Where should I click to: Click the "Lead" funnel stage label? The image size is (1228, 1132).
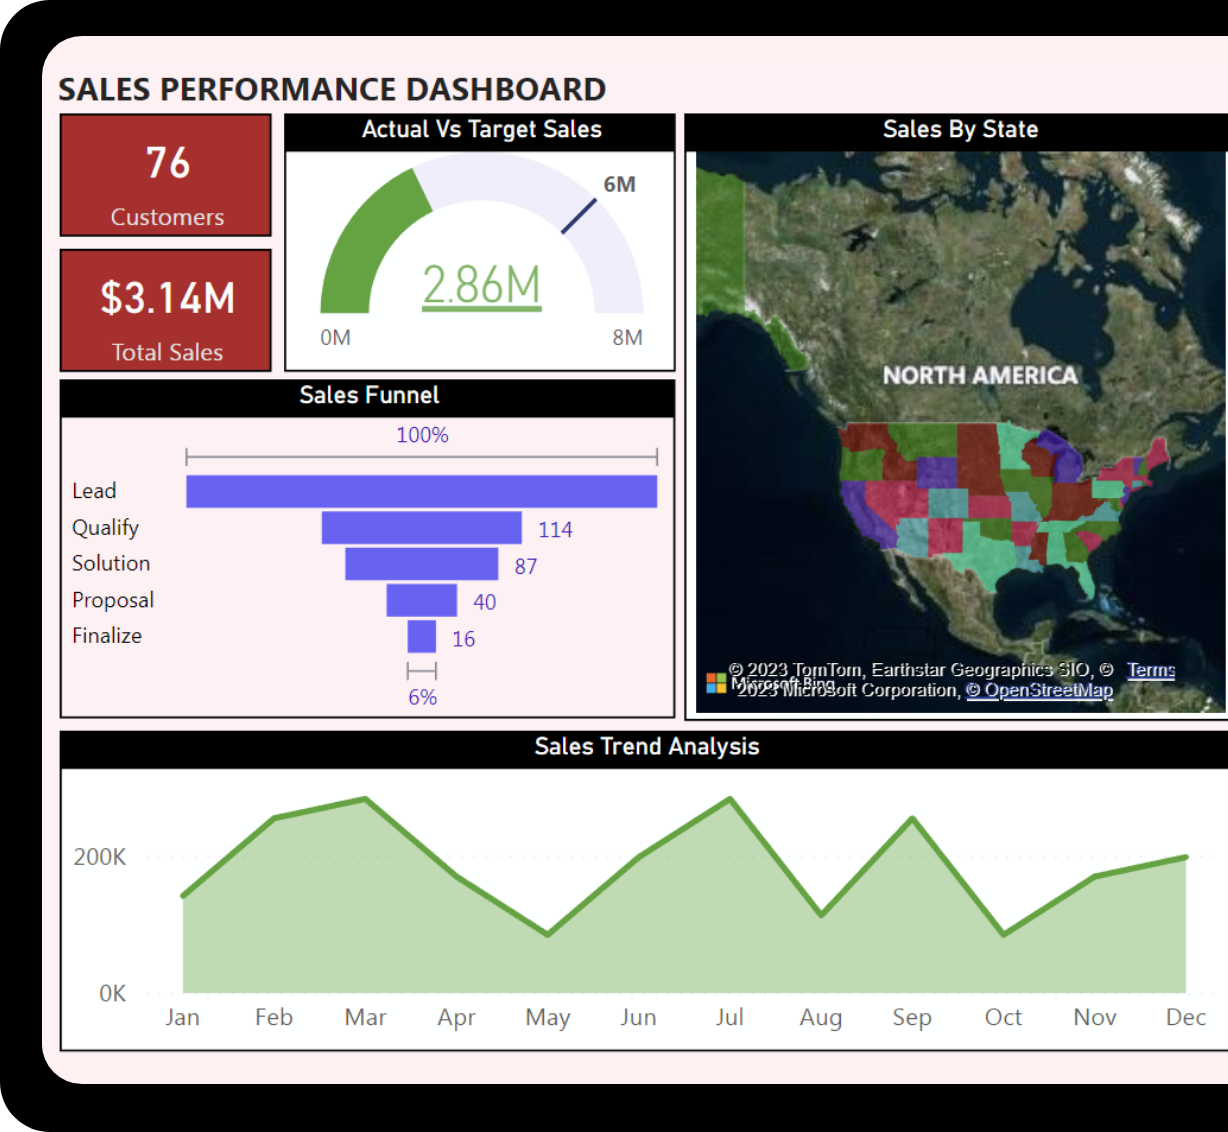tap(94, 491)
